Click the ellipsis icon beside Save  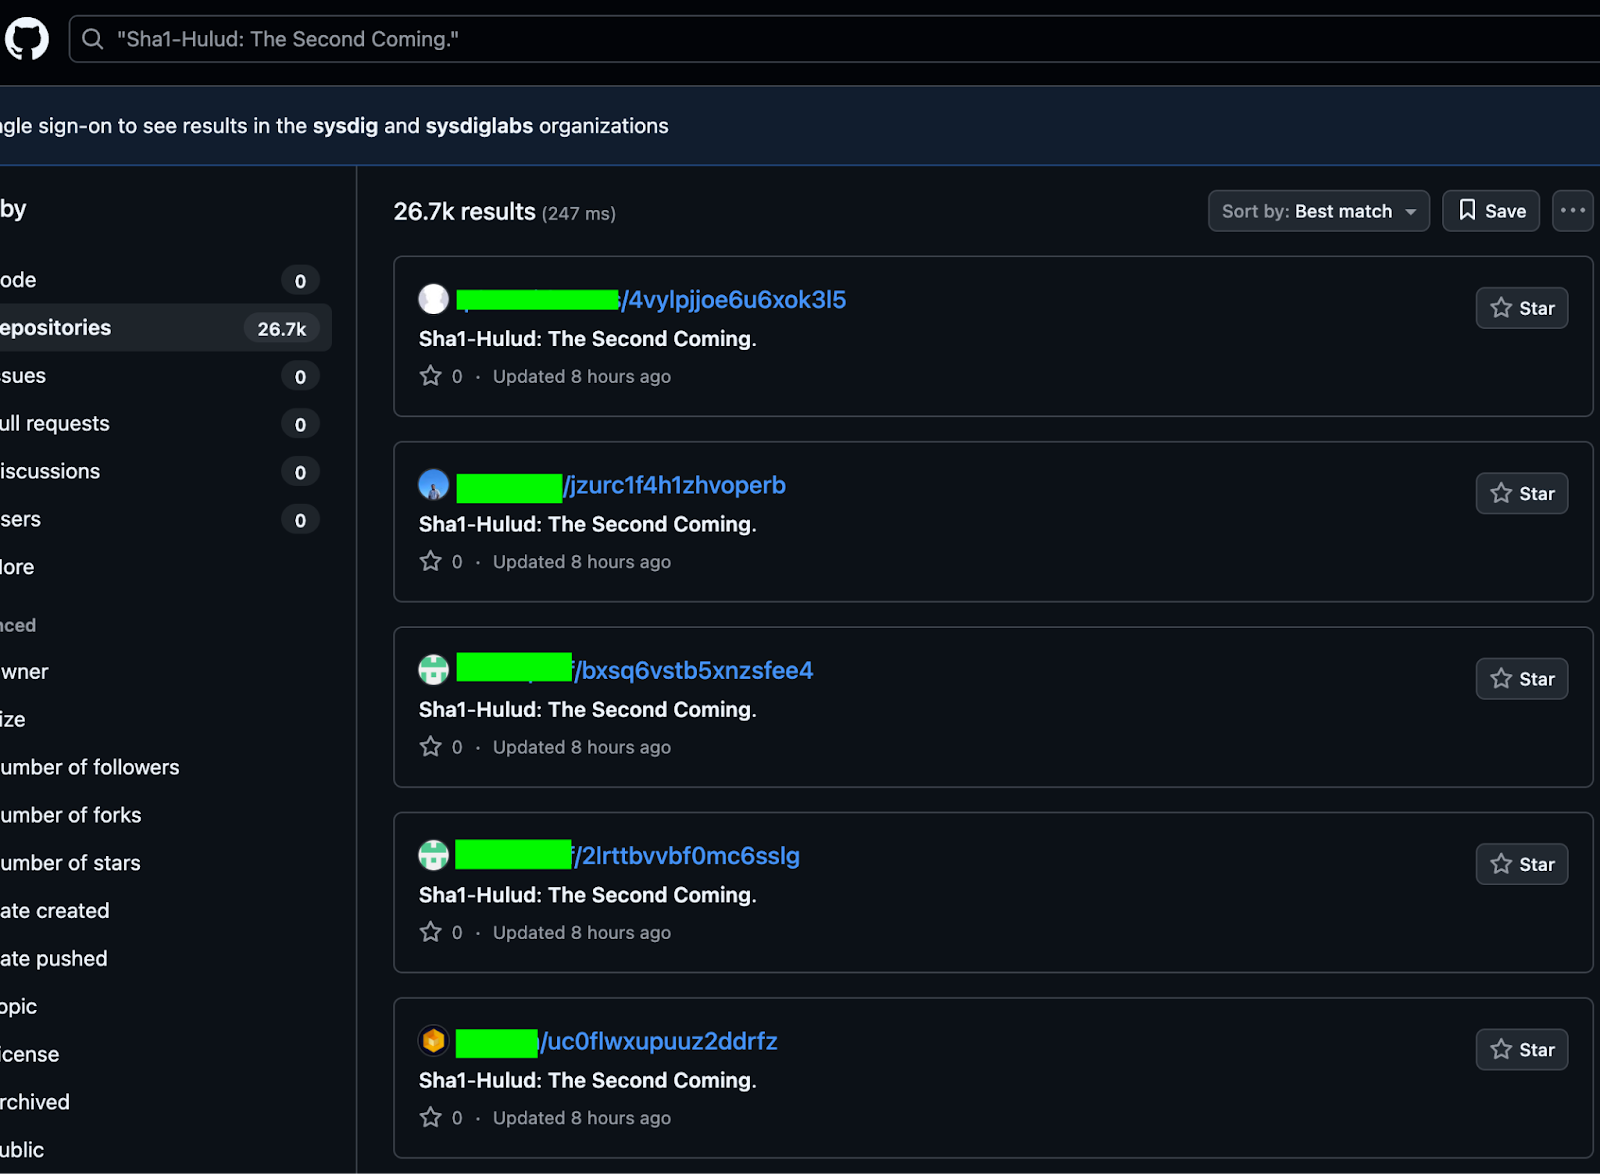1572,210
